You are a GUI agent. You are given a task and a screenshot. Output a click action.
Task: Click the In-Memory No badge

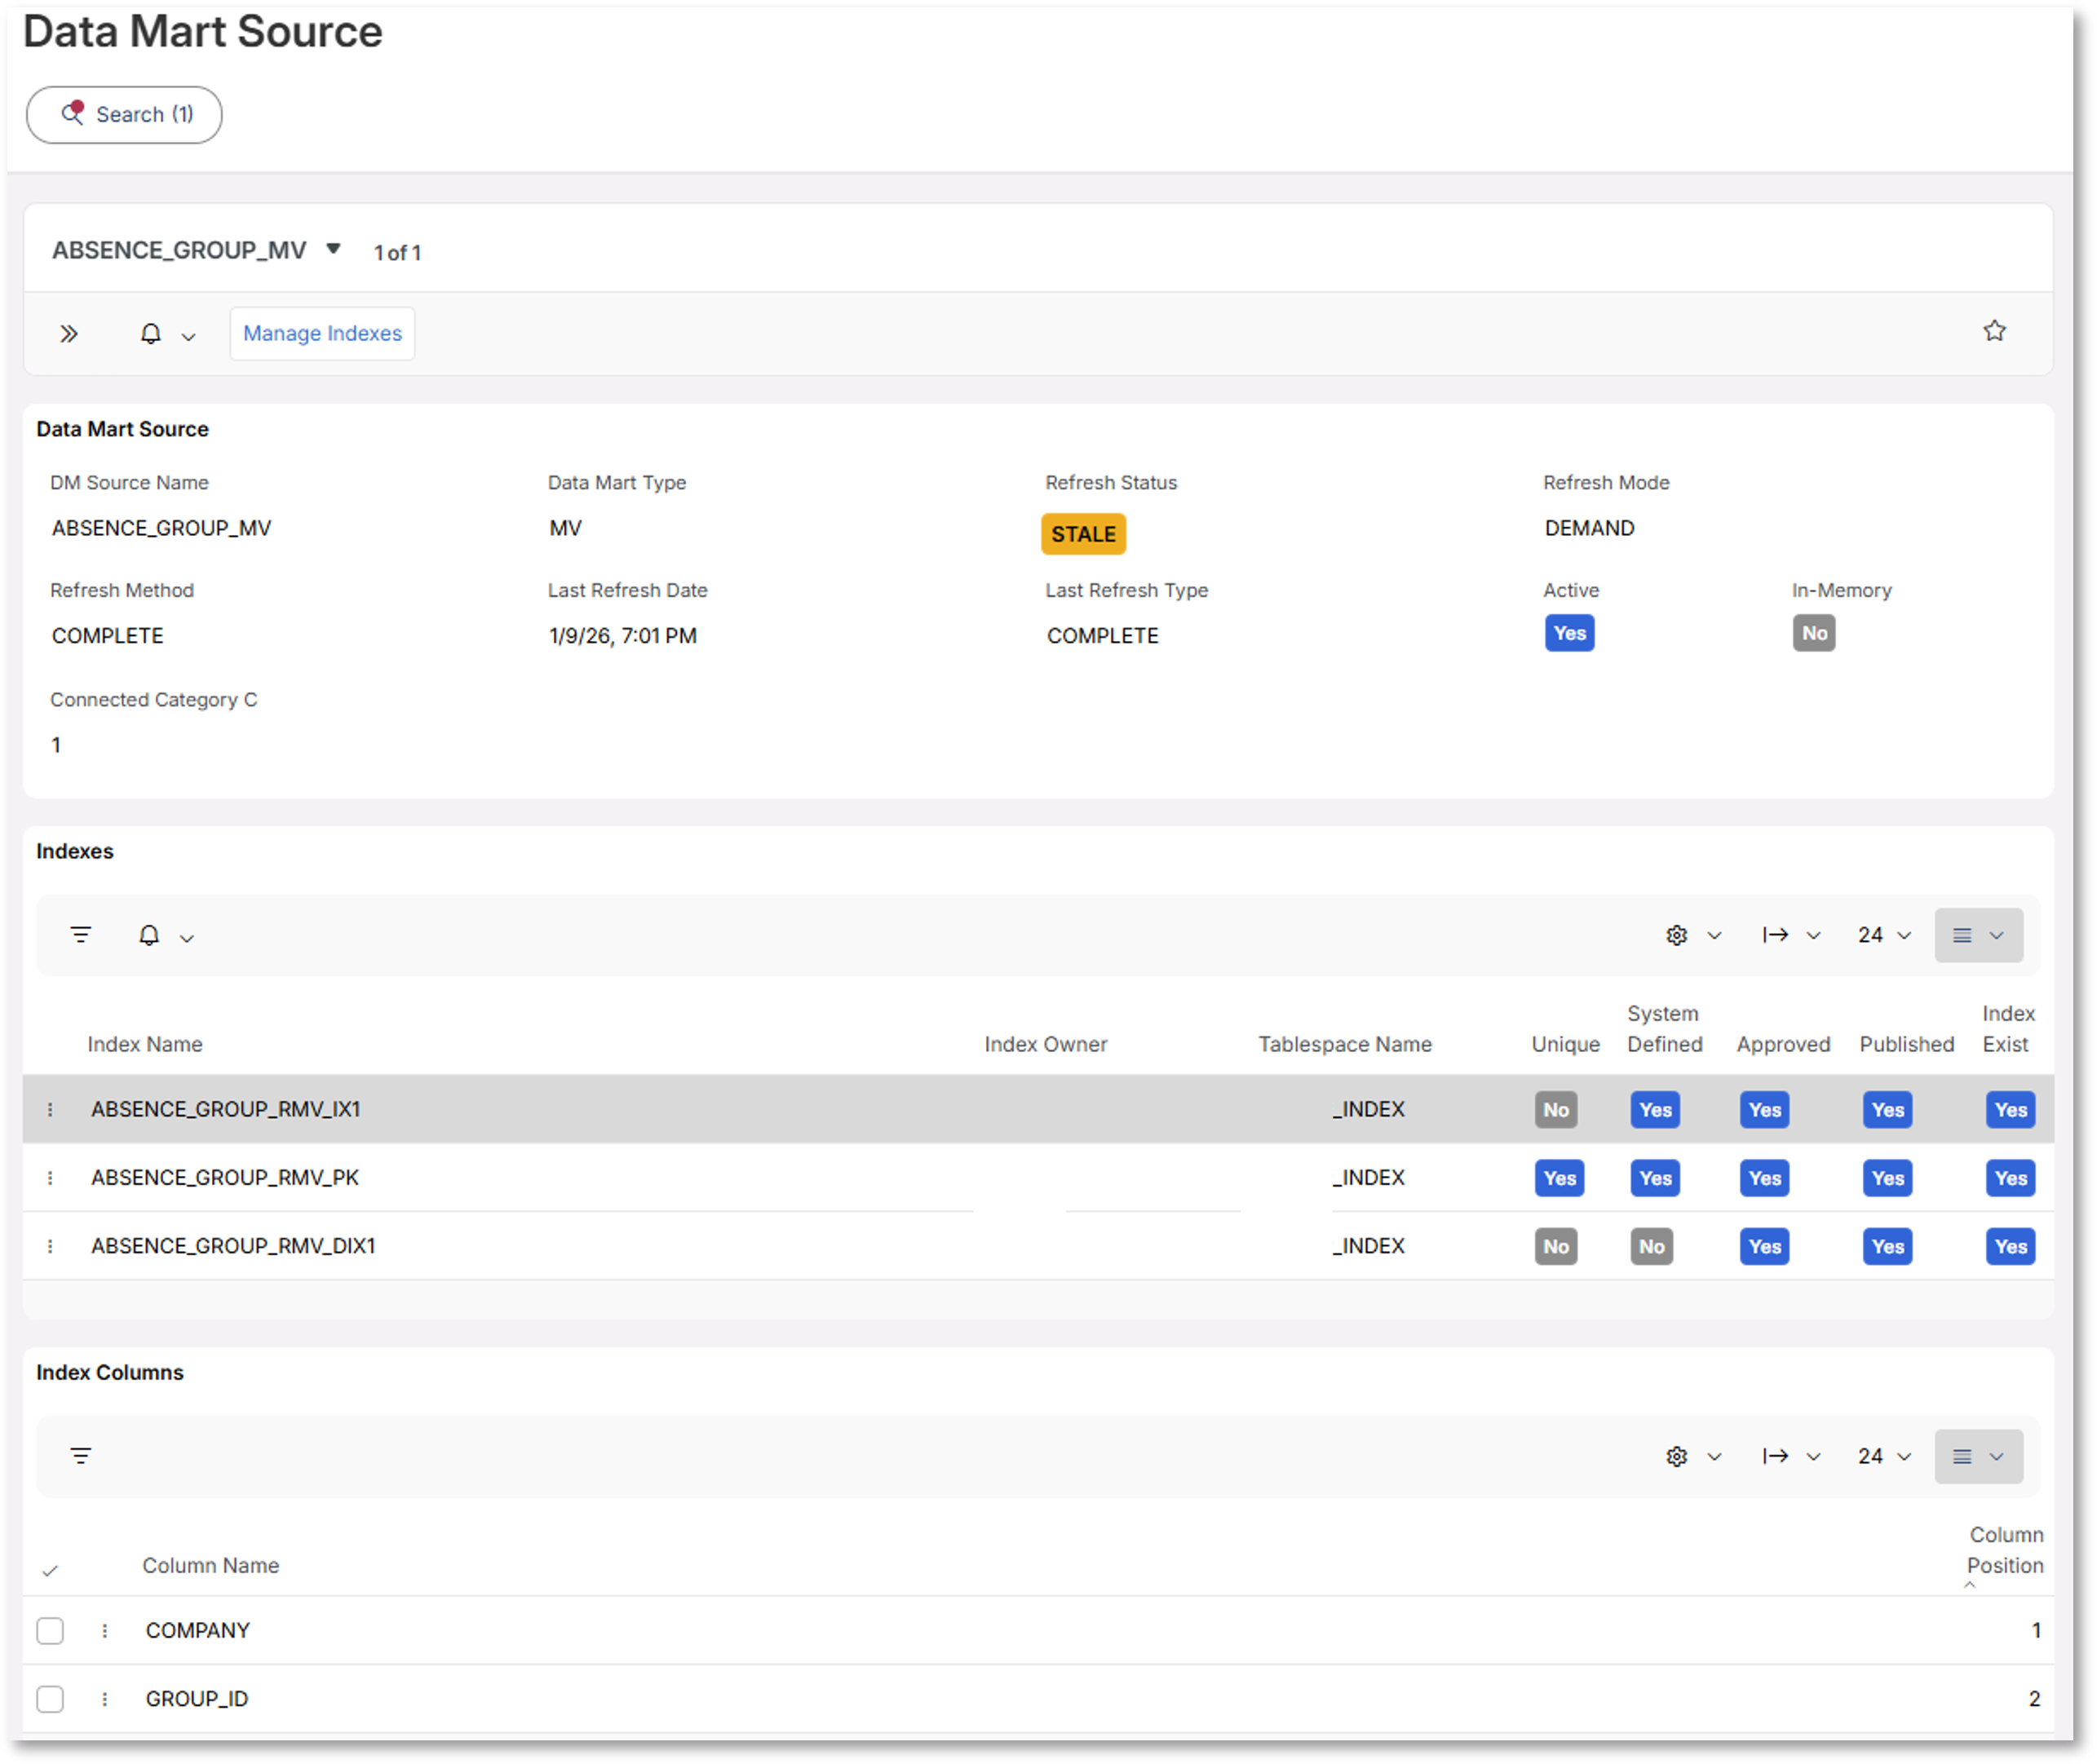[x=1813, y=633]
